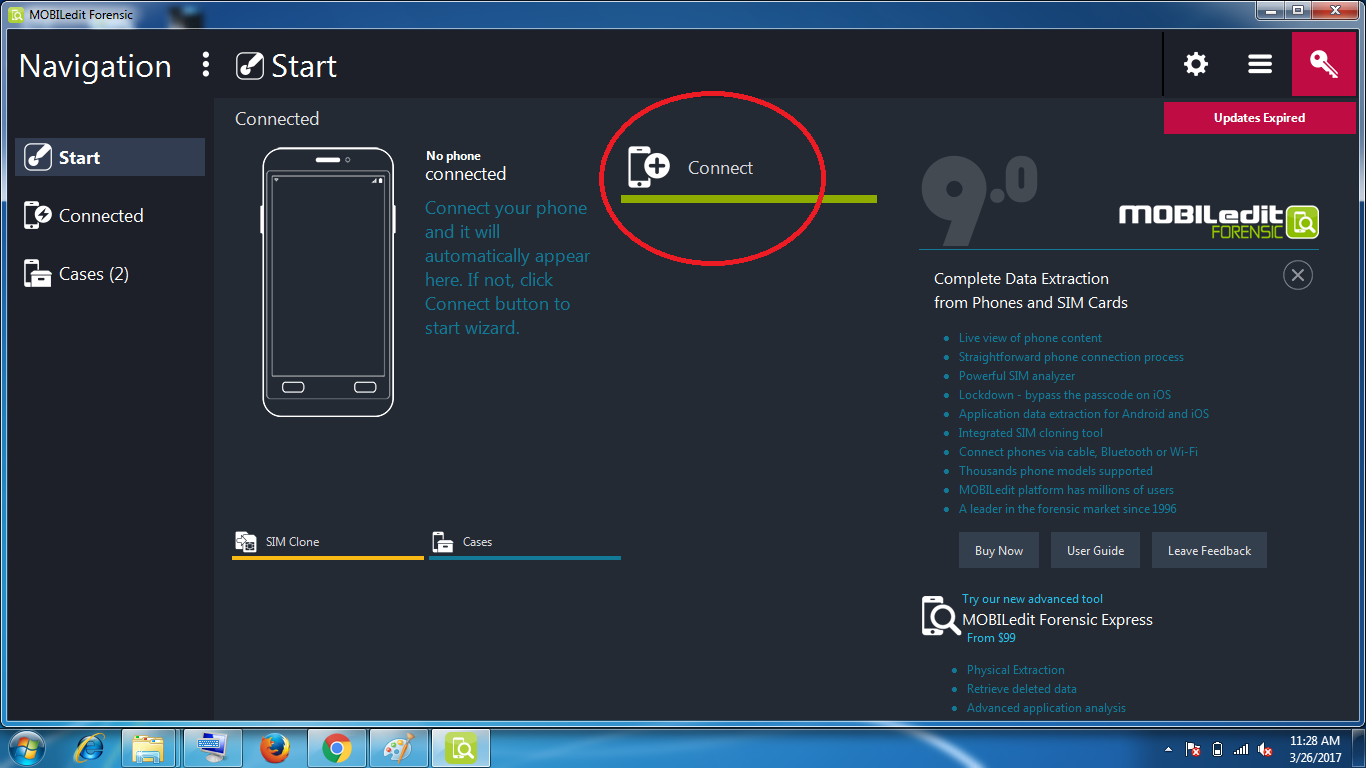Click the red key license icon
The image size is (1366, 768).
[x=1324, y=65]
